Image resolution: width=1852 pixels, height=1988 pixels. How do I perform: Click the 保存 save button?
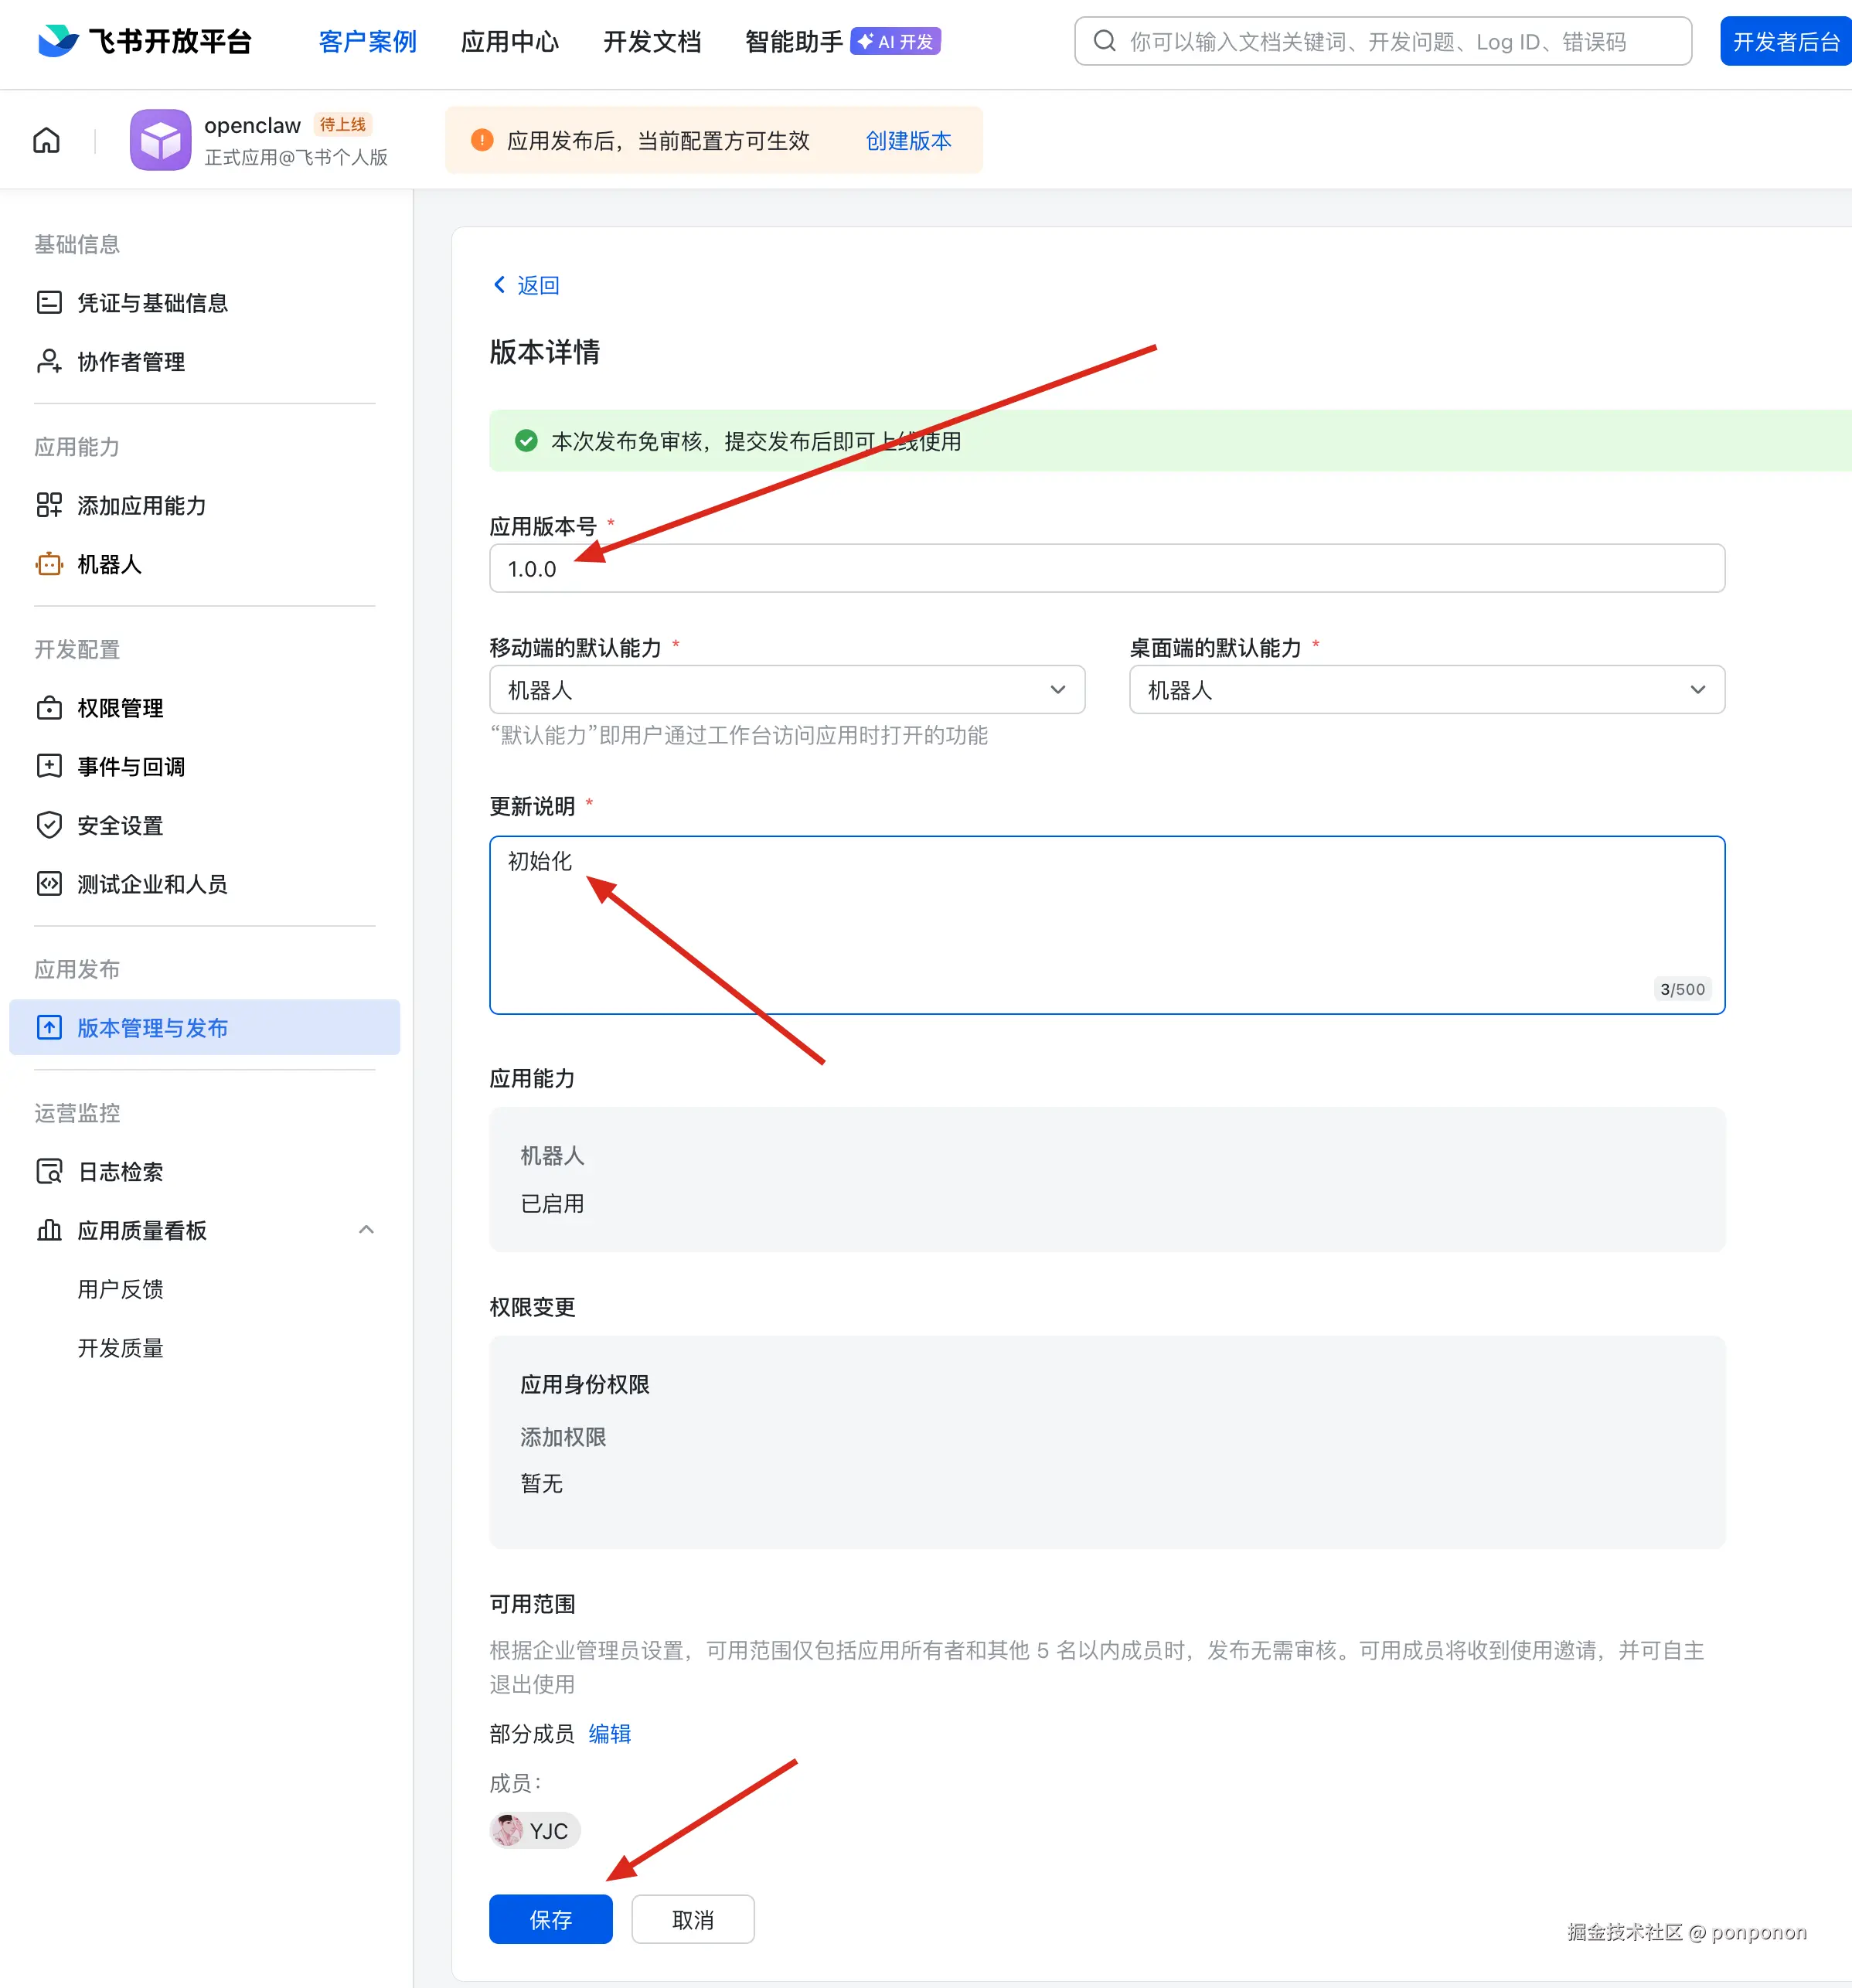(x=550, y=1919)
